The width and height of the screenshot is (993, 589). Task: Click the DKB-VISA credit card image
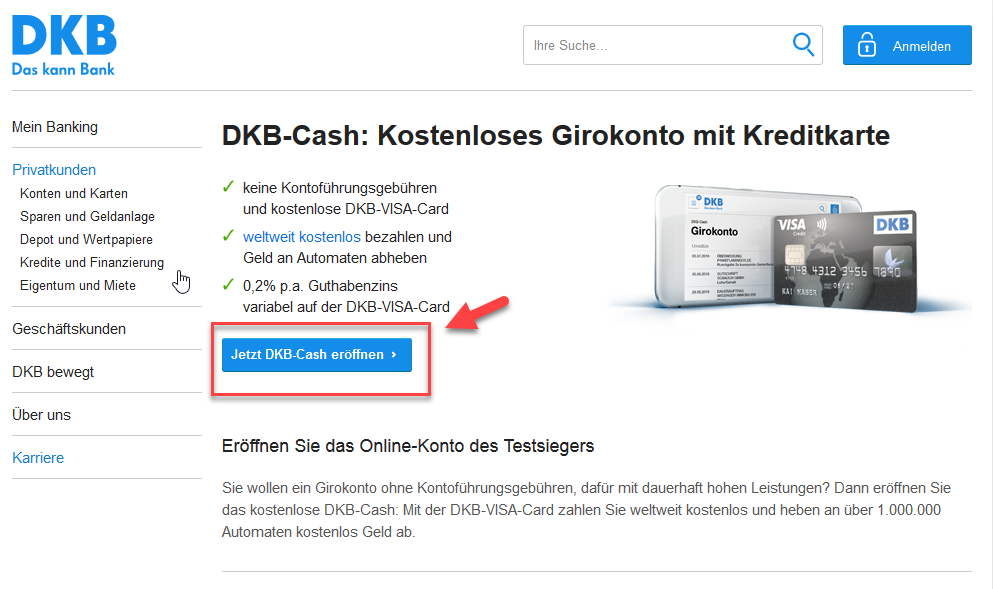844,260
